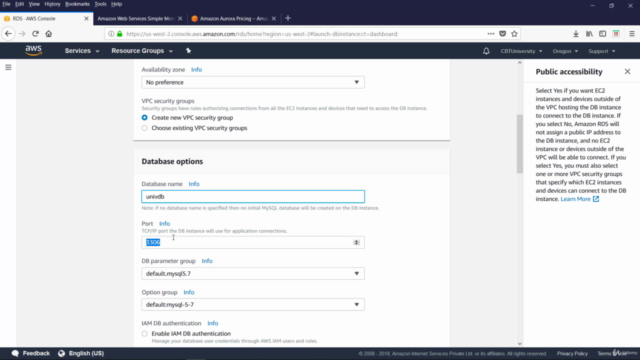Viewport: 640px width, 360px height.
Task: Open the CBTUniversity account dropdown
Action: pos(521,51)
